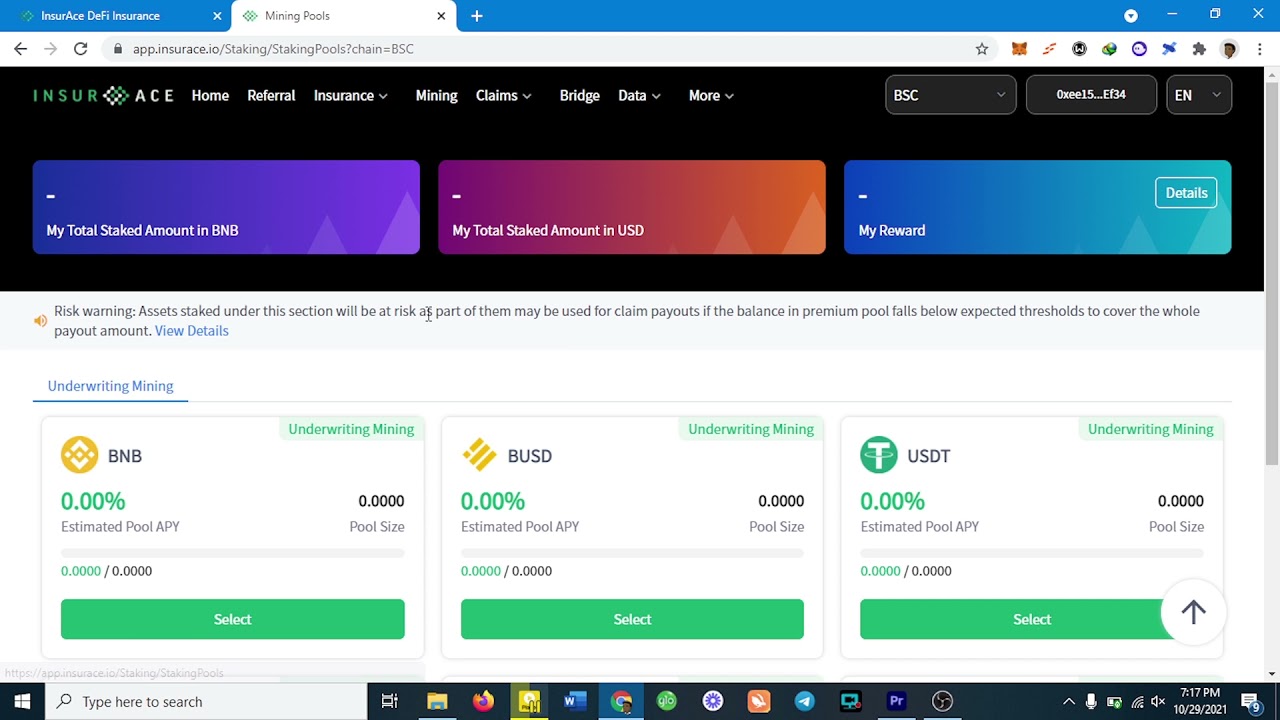Click the blue satellite extension icon

coord(1169,49)
